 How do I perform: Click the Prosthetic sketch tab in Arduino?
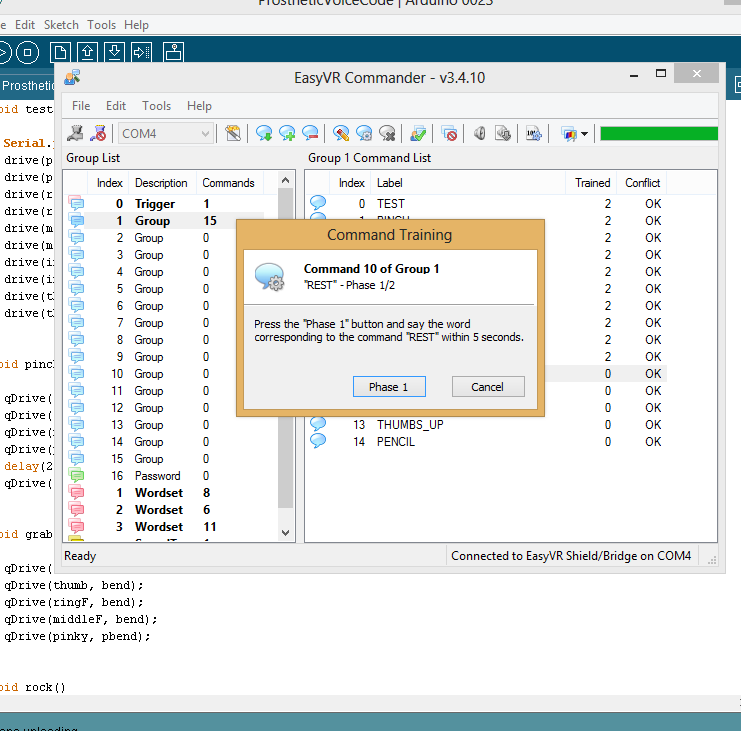[x=27, y=86]
